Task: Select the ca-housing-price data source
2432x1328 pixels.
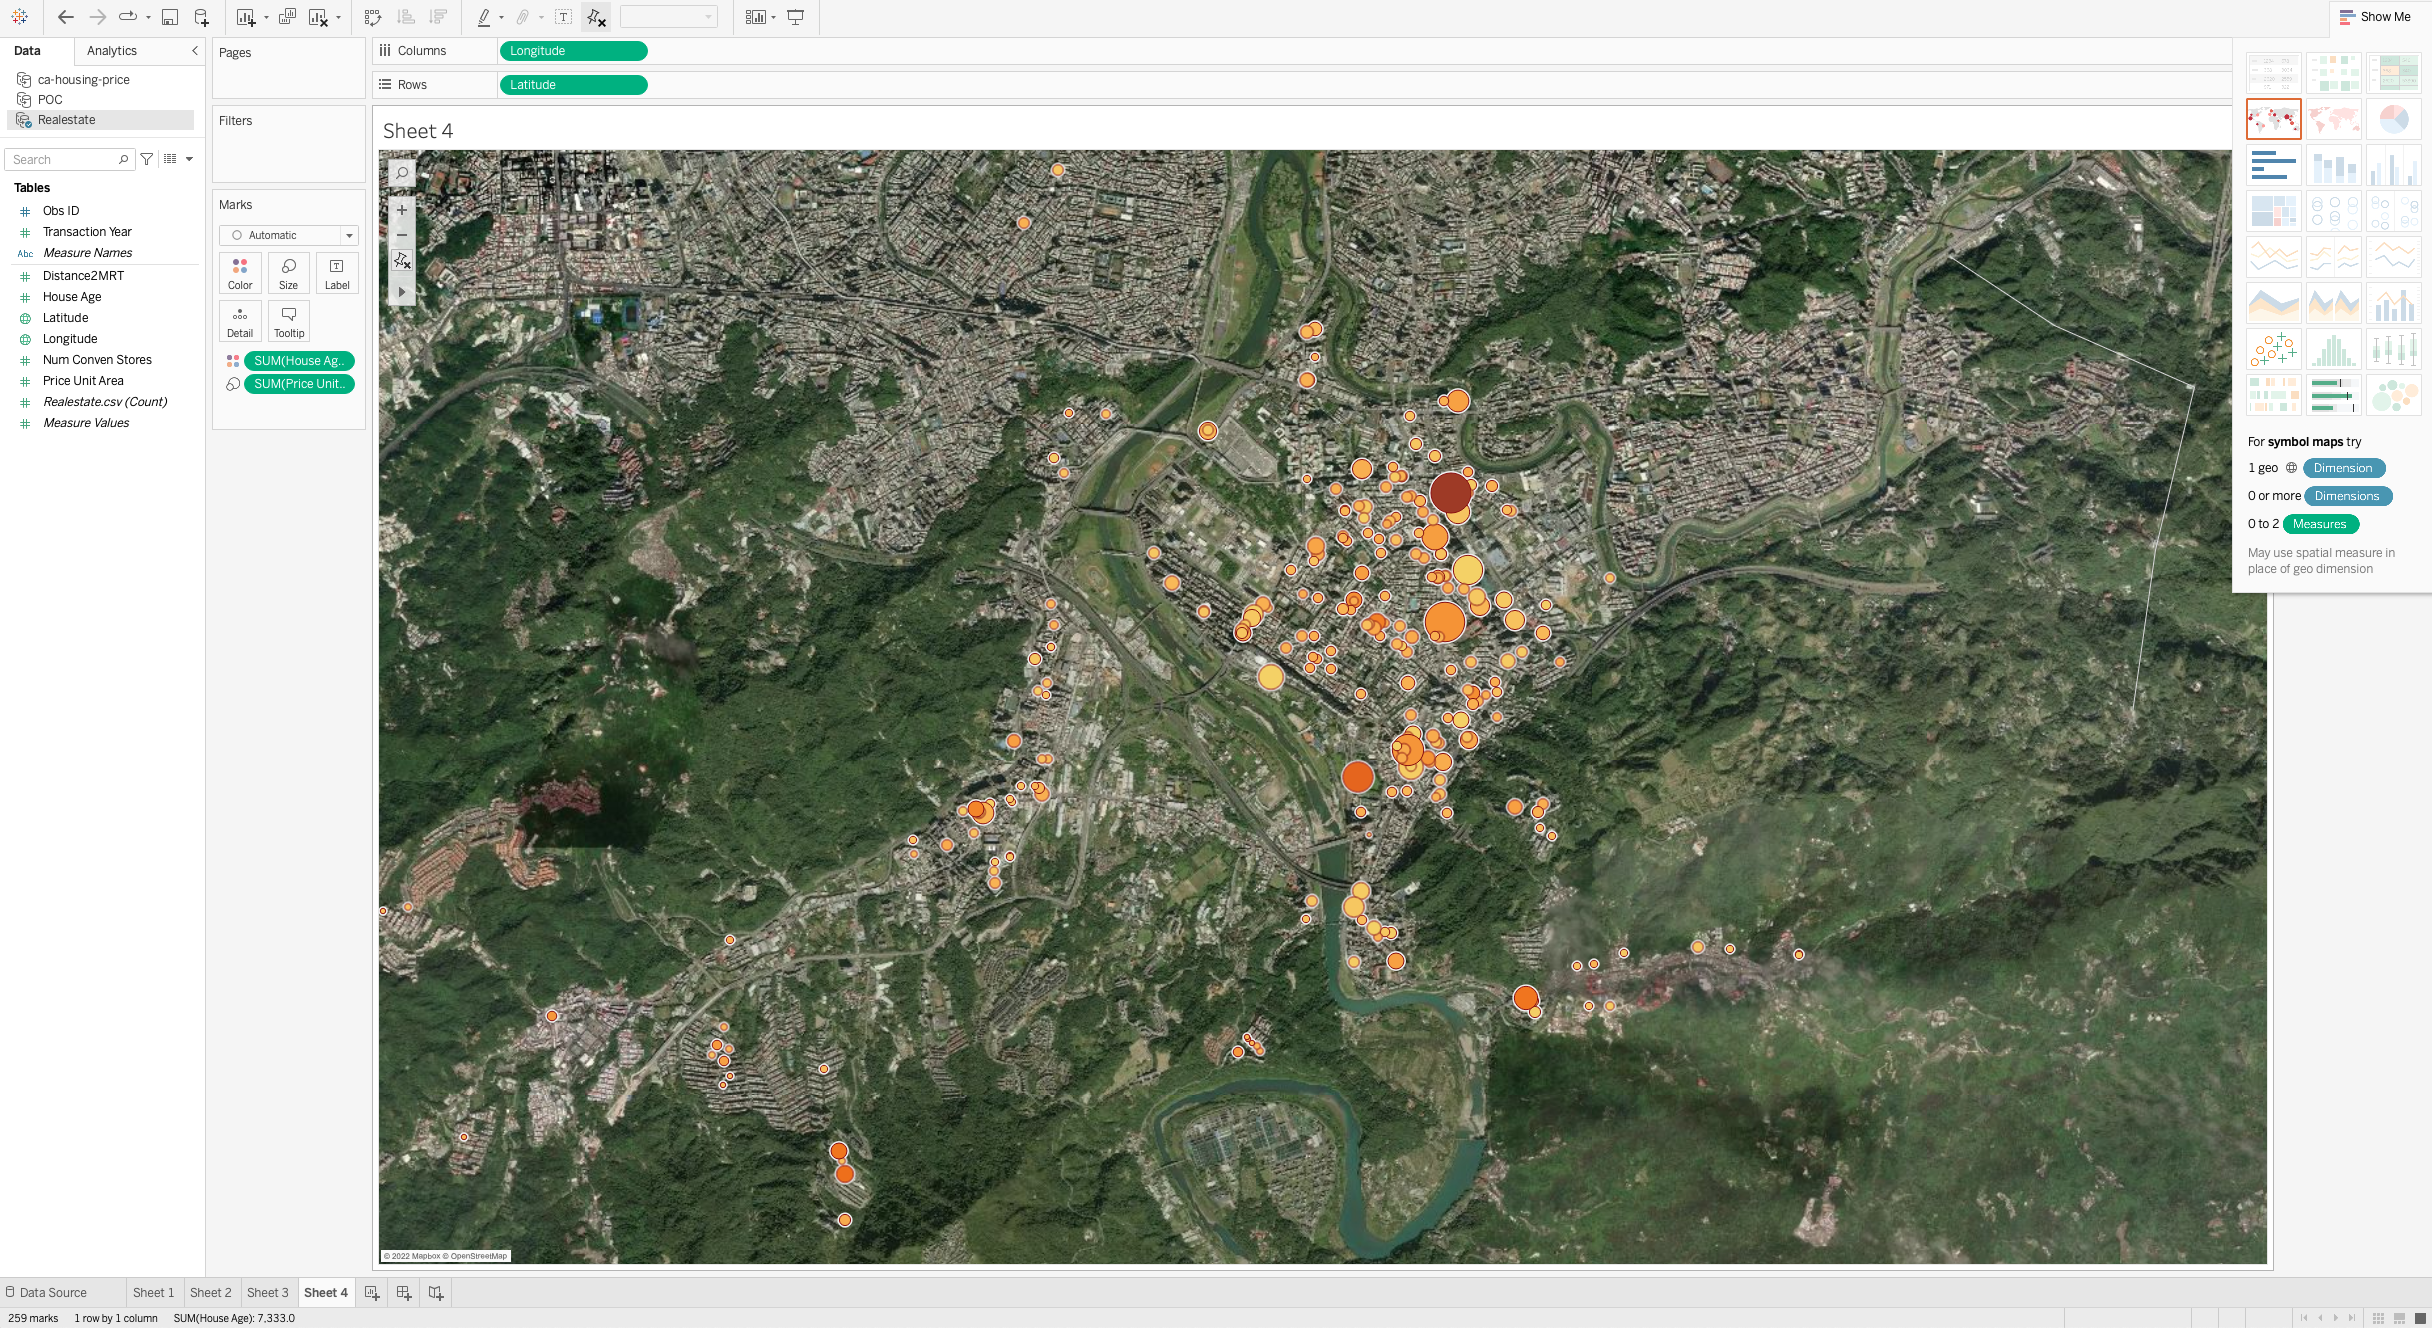Action: click(x=83, y=80)
